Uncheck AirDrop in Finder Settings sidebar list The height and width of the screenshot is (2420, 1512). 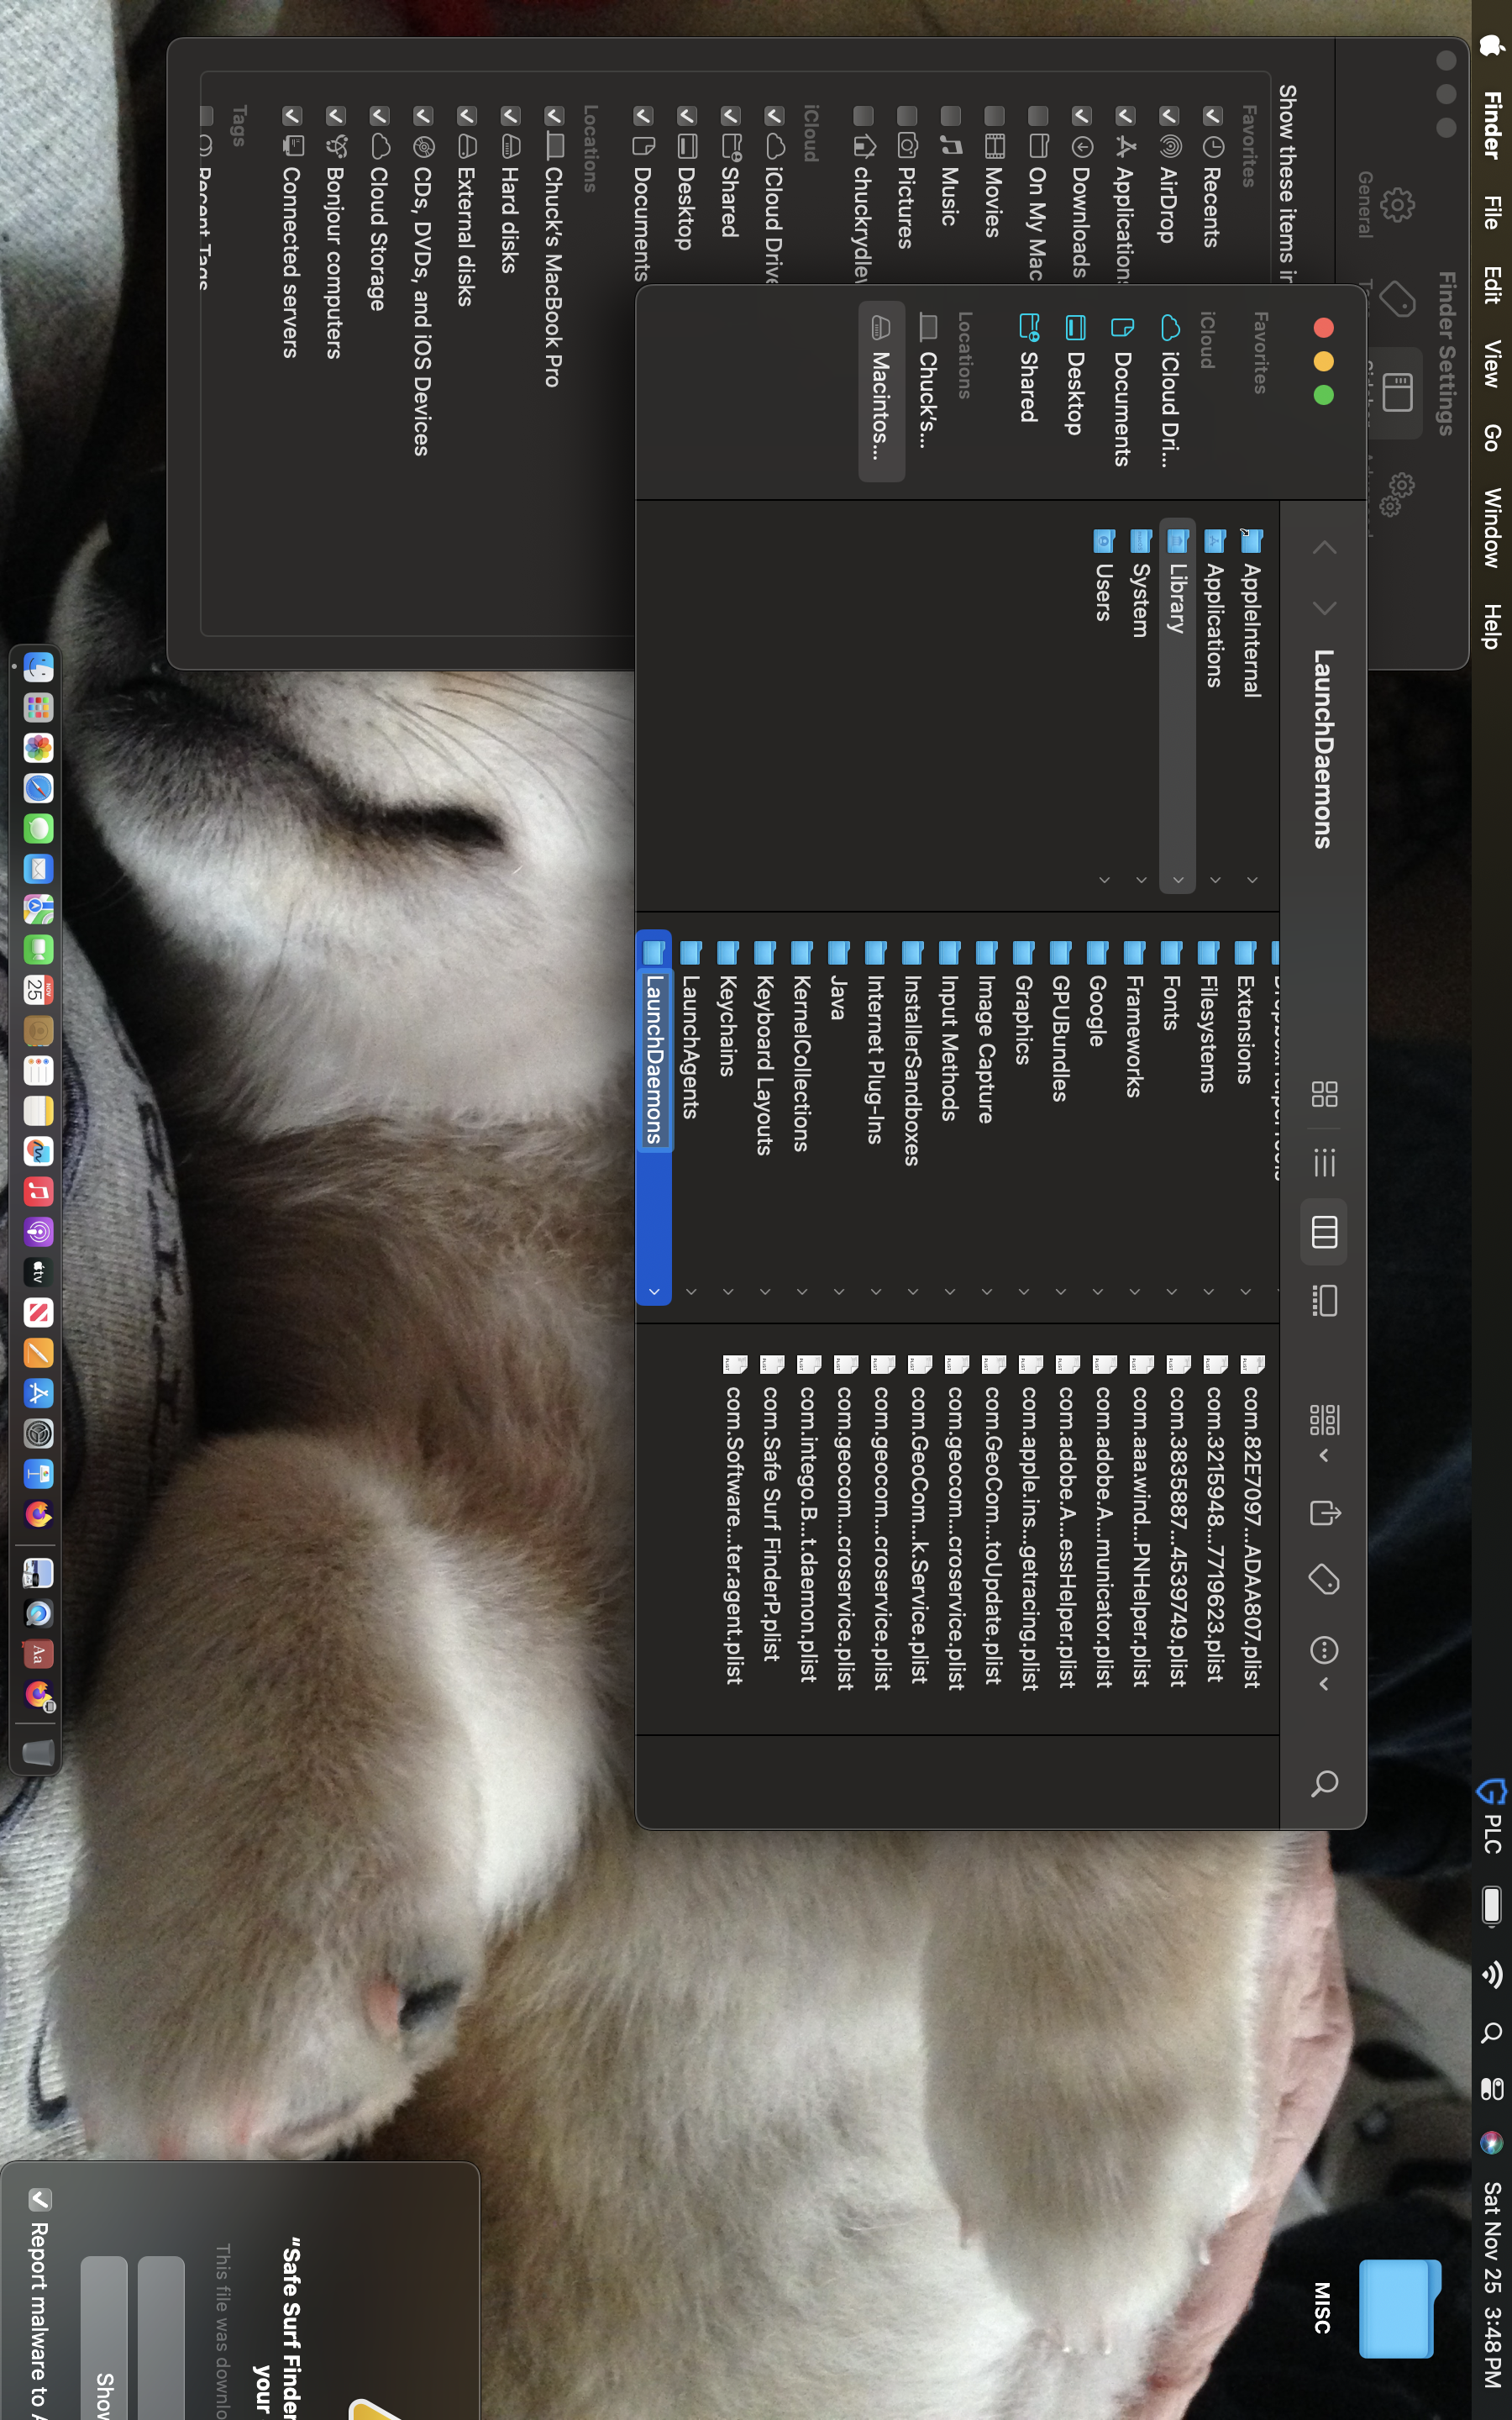click(1169, 116)
